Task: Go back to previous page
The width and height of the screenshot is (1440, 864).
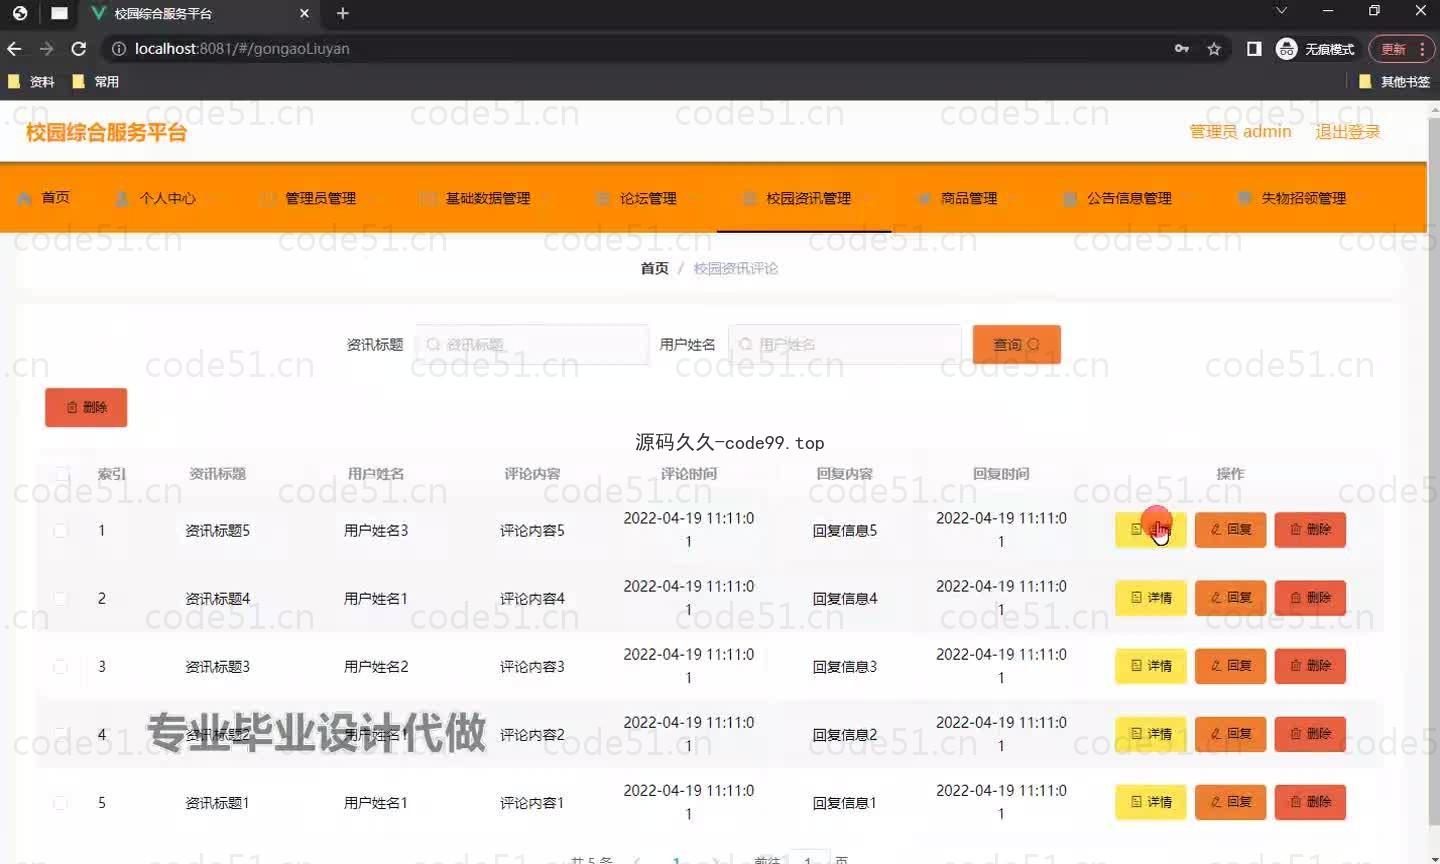Action: pyautogui.click(x=14, y=48)
